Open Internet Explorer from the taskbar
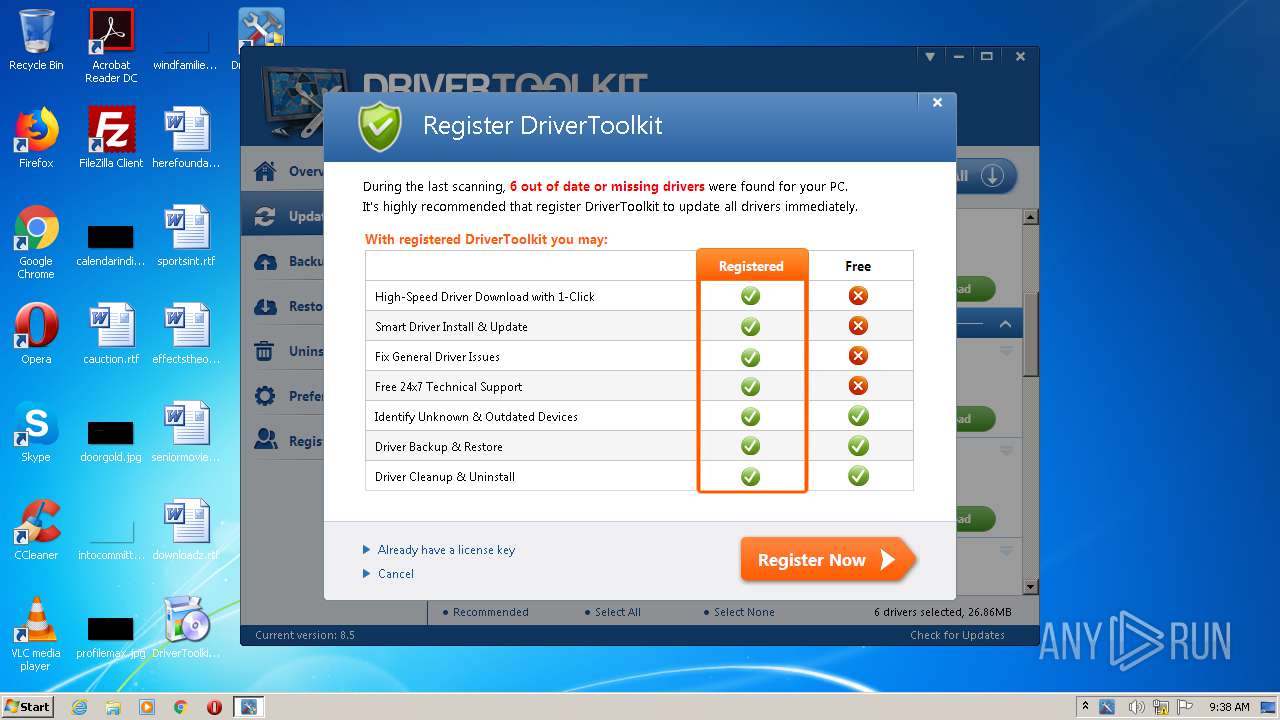This screenshot has height=720, width=1280. click(79, 707)
